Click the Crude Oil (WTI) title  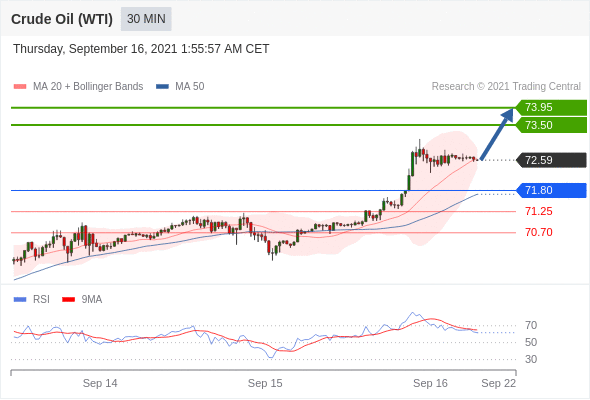(62, 19)
